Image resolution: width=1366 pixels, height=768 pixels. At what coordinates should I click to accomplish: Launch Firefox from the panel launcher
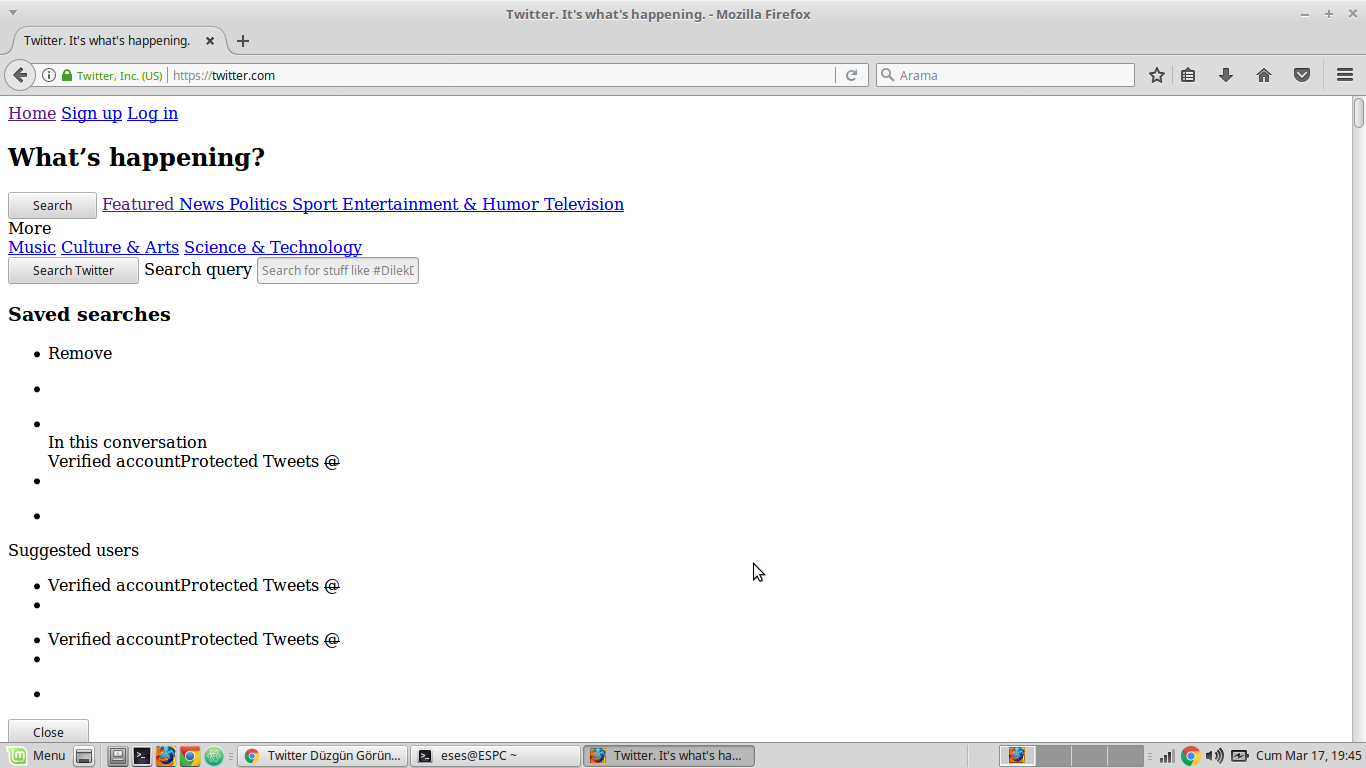click(x=166, y=756)
